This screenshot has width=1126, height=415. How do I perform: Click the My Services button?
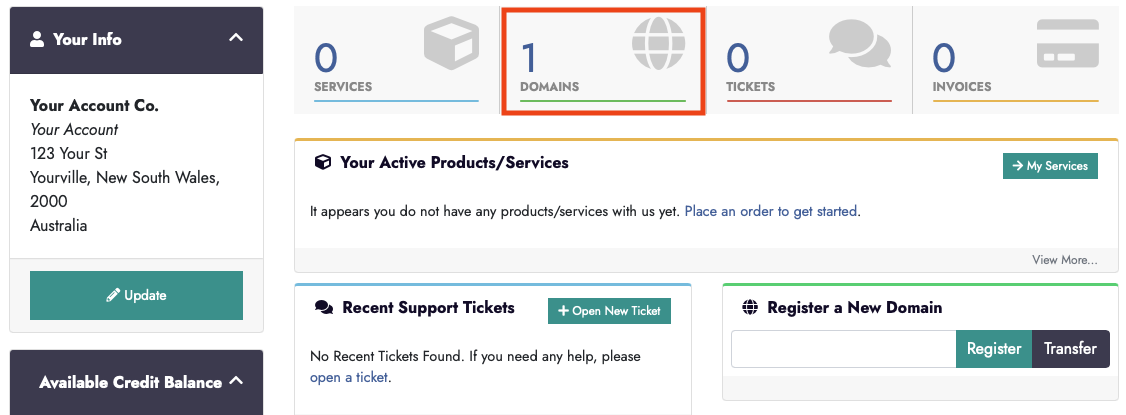[1050, 166]
